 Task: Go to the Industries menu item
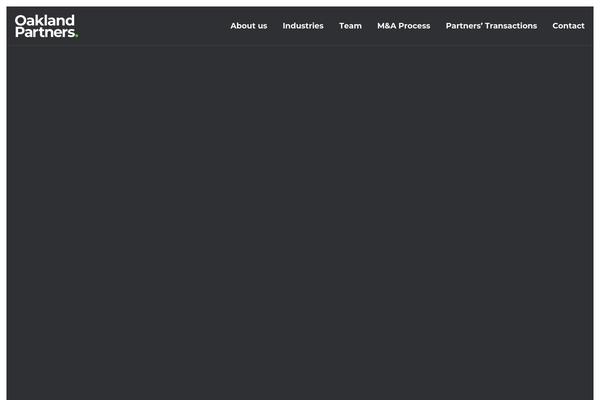click(x=303, y=26)
